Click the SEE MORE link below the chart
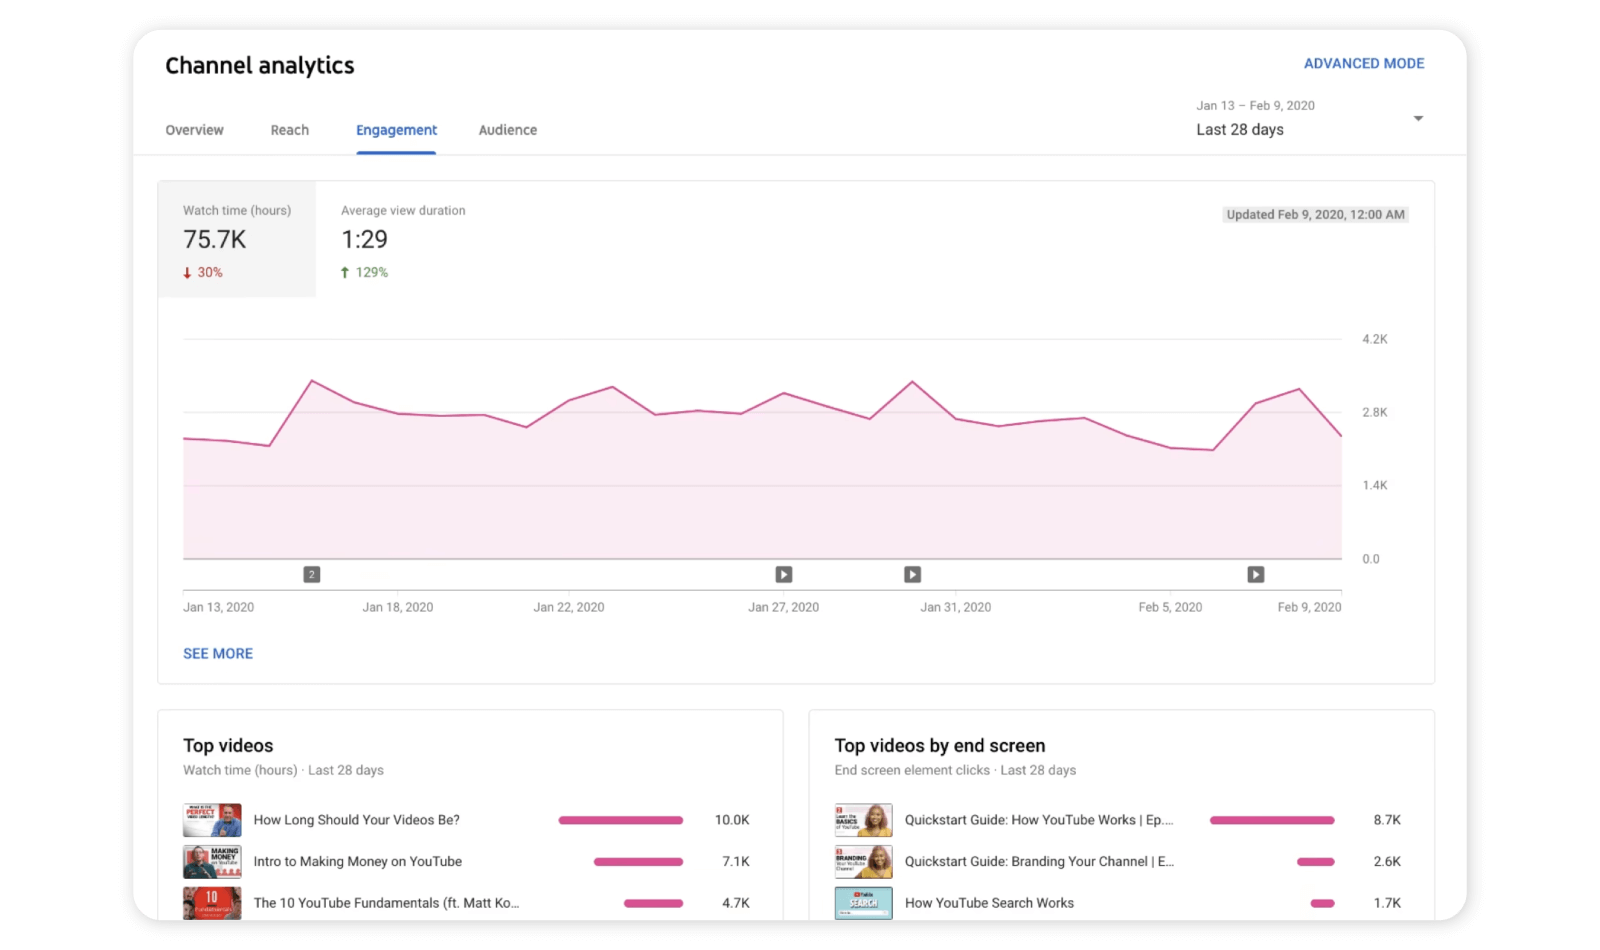 (x=217, y=653)
